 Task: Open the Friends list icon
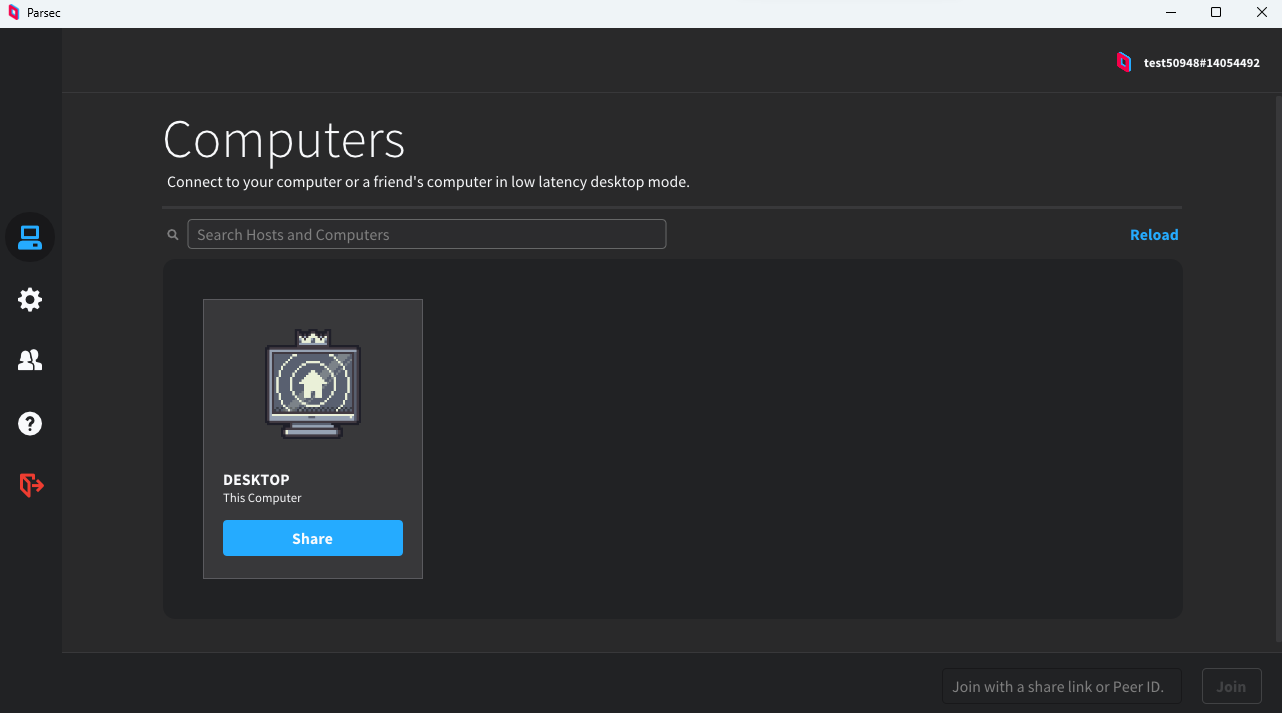coord(30,361)
